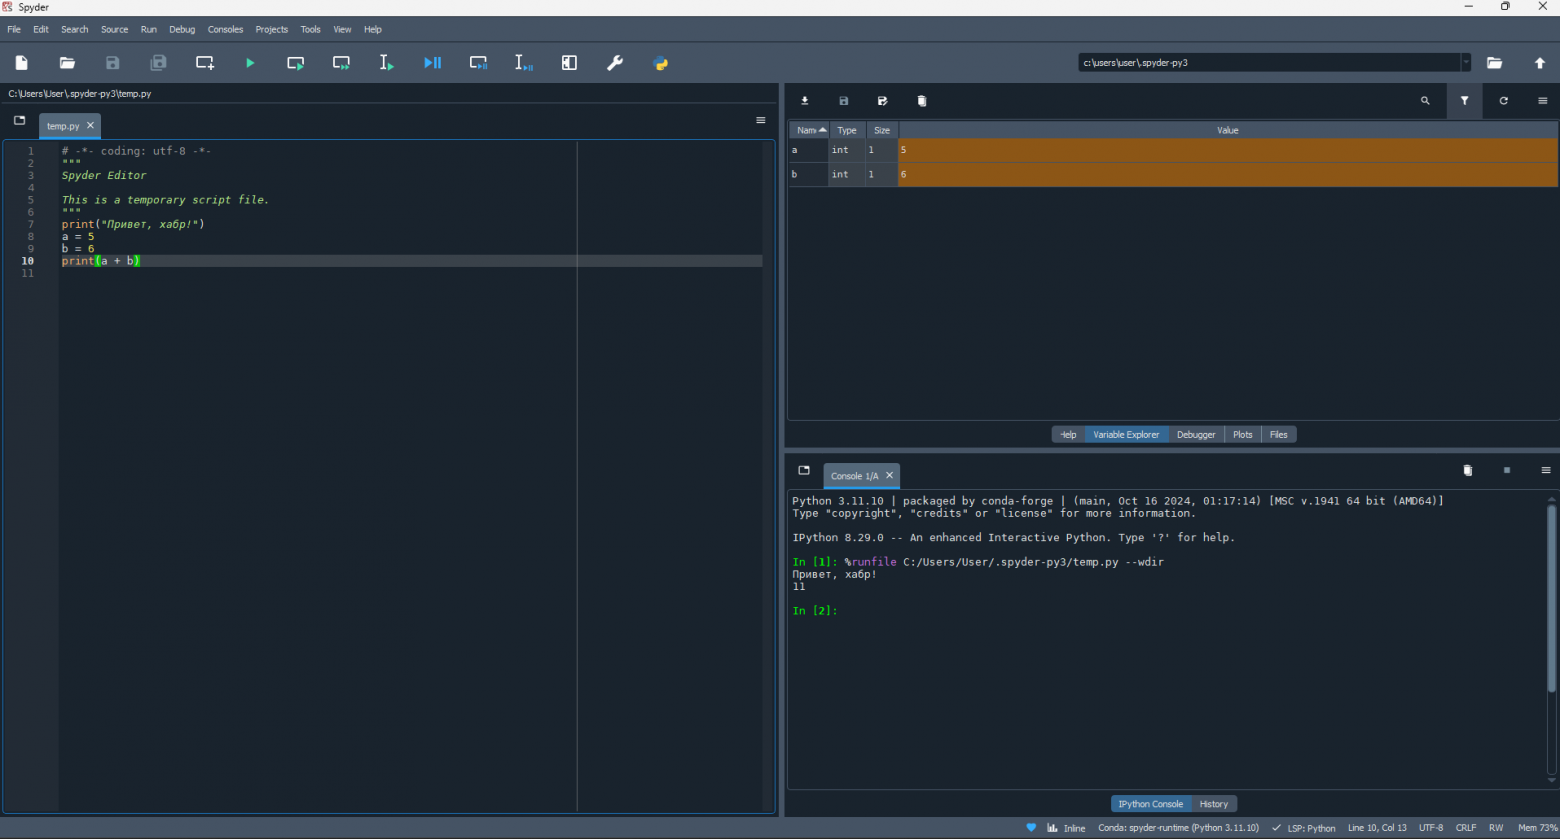Open a file using the folder icon
Viewport: 1560px width, 839px height.
pos(67,63)
